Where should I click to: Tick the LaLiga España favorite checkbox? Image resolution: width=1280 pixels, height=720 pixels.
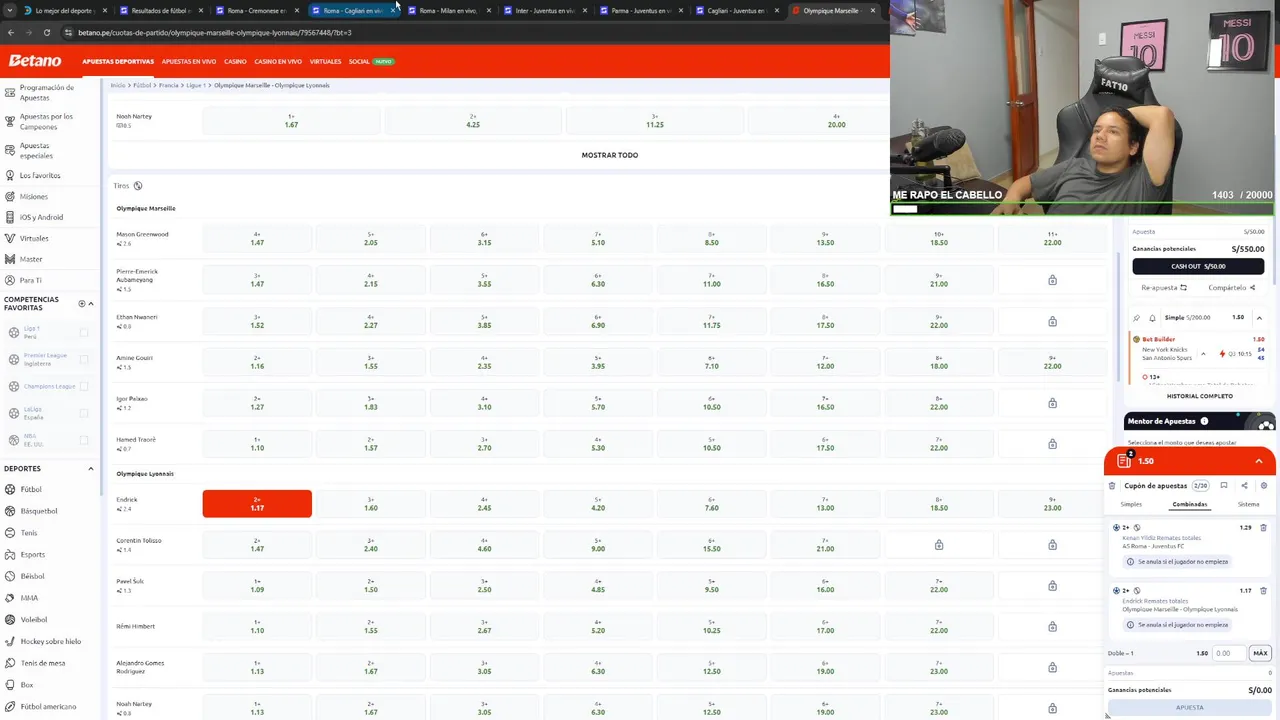pyautogui.click(x=84, y=413)
